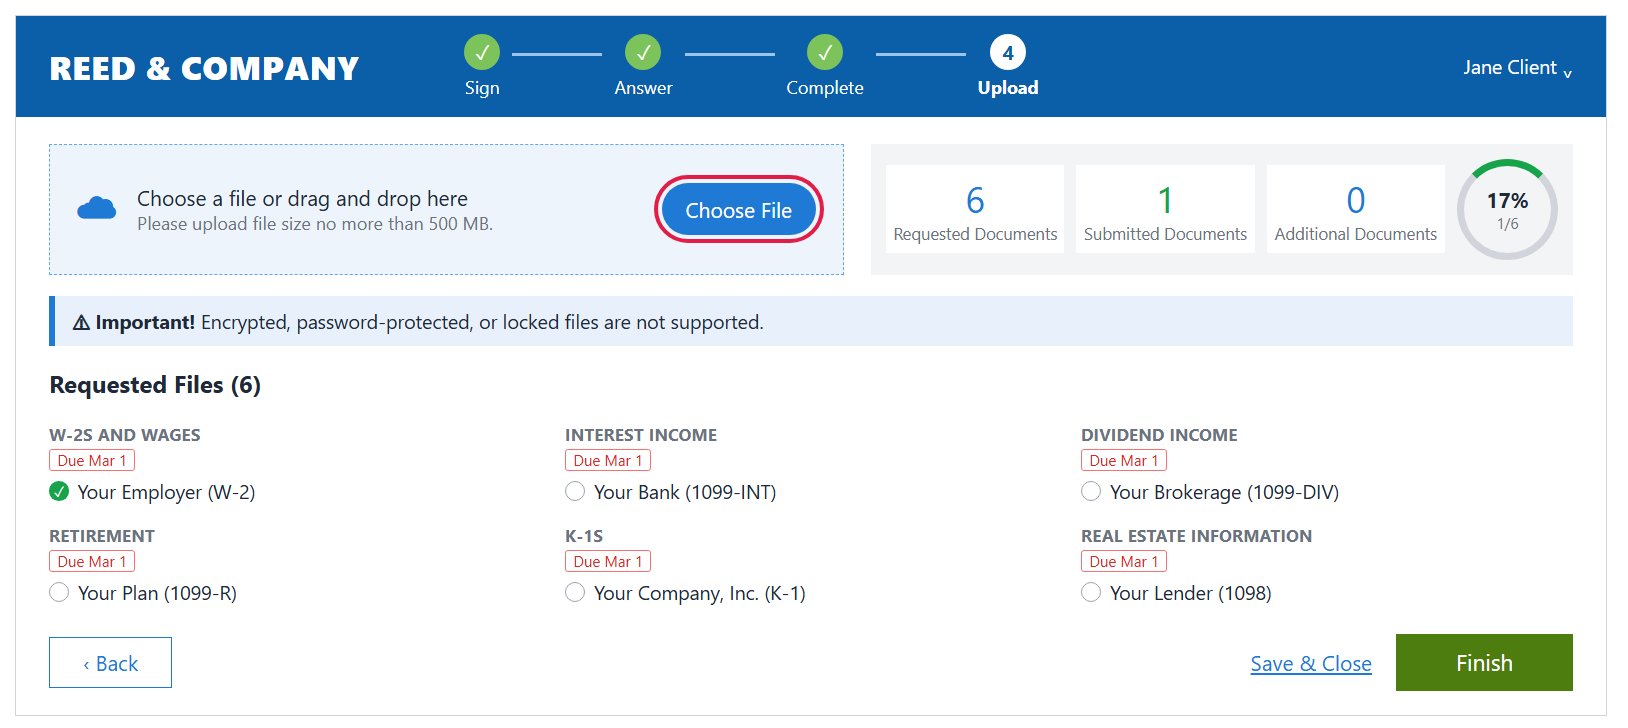Click the INTEREST INCOME category heading
Viewport: 1628px width, 728px height.
tap(641, 435)
